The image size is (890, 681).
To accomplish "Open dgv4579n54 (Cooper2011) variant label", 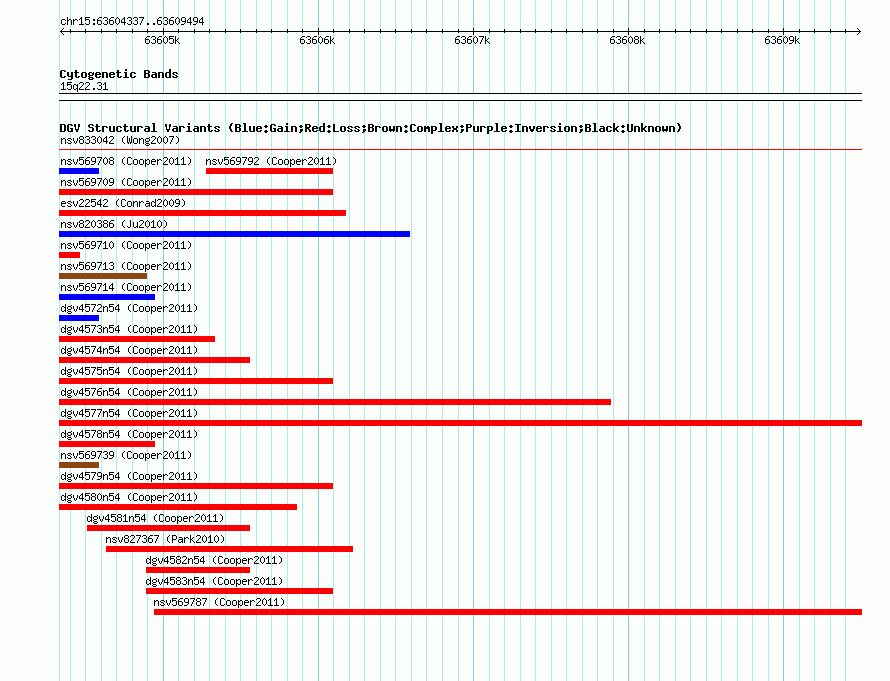I will [x=129, y=476].
